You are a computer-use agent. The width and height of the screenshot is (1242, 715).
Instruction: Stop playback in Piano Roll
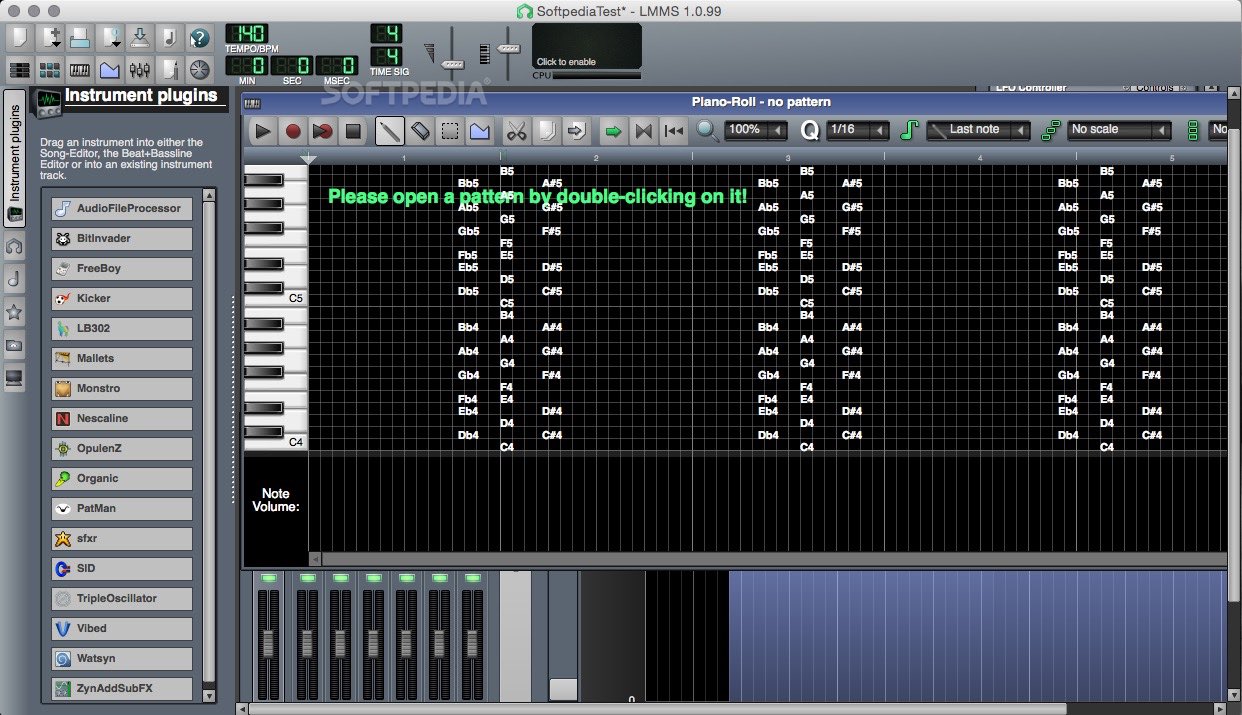(353, 130)
